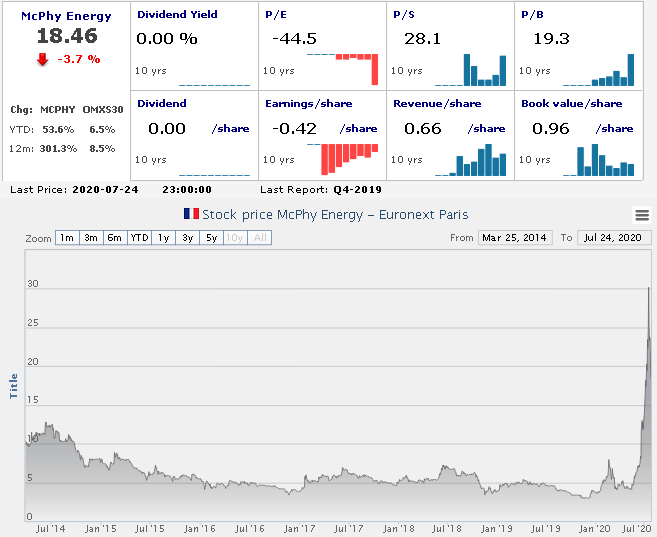Open the McPhy Energy company title link

66,16
